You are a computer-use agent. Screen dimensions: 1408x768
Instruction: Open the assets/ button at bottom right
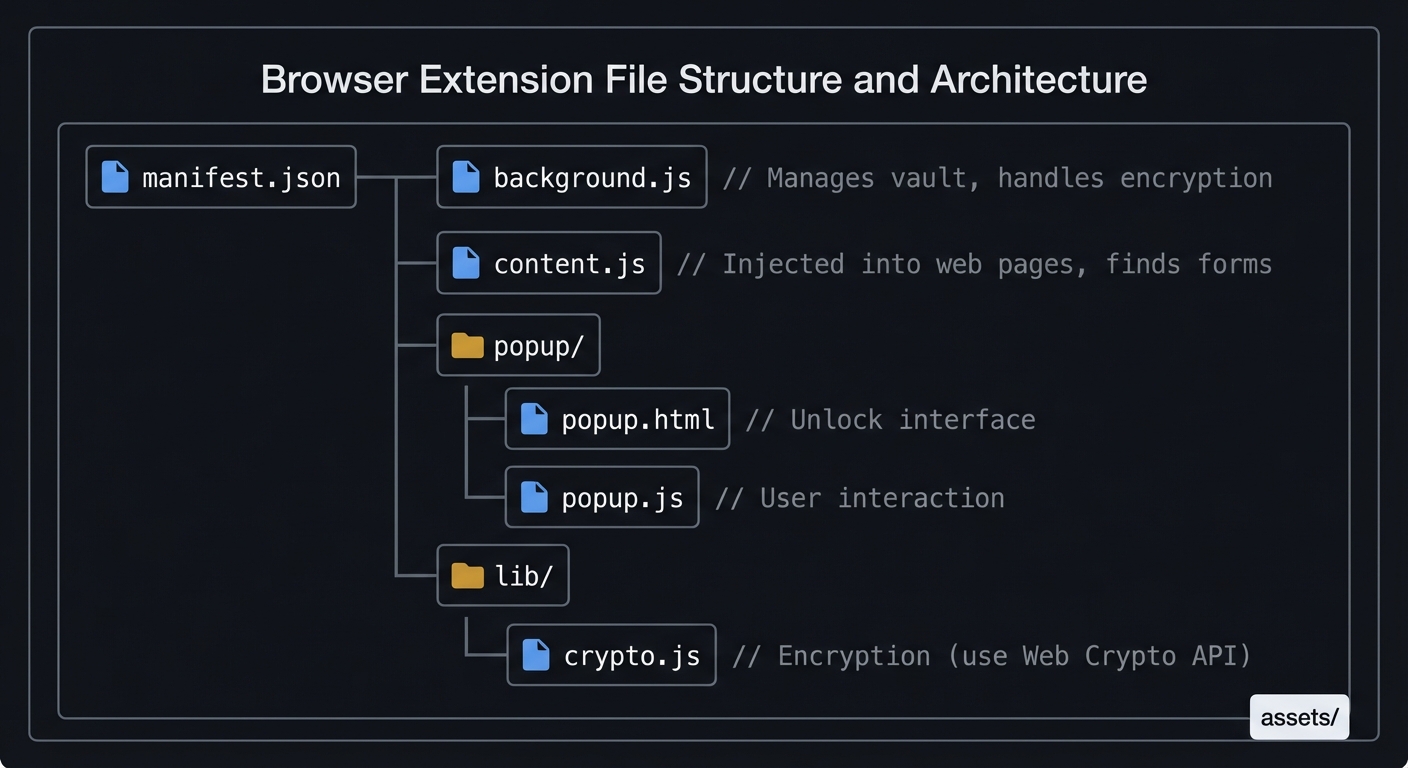point(1299,717)
